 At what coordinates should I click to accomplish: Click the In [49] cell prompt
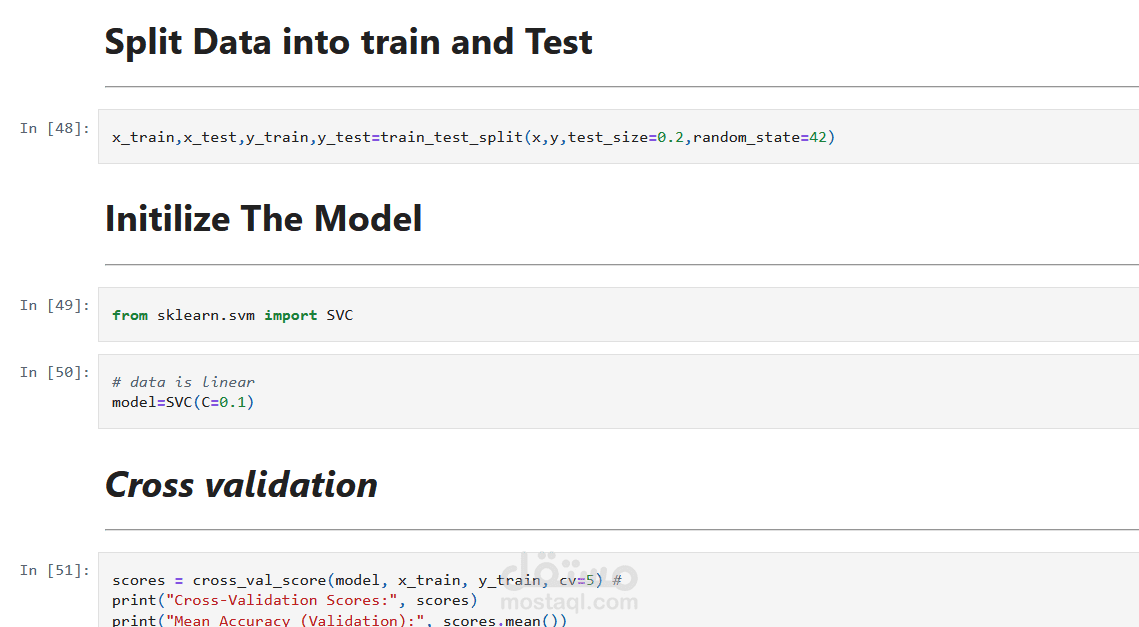tap(54, 305)
